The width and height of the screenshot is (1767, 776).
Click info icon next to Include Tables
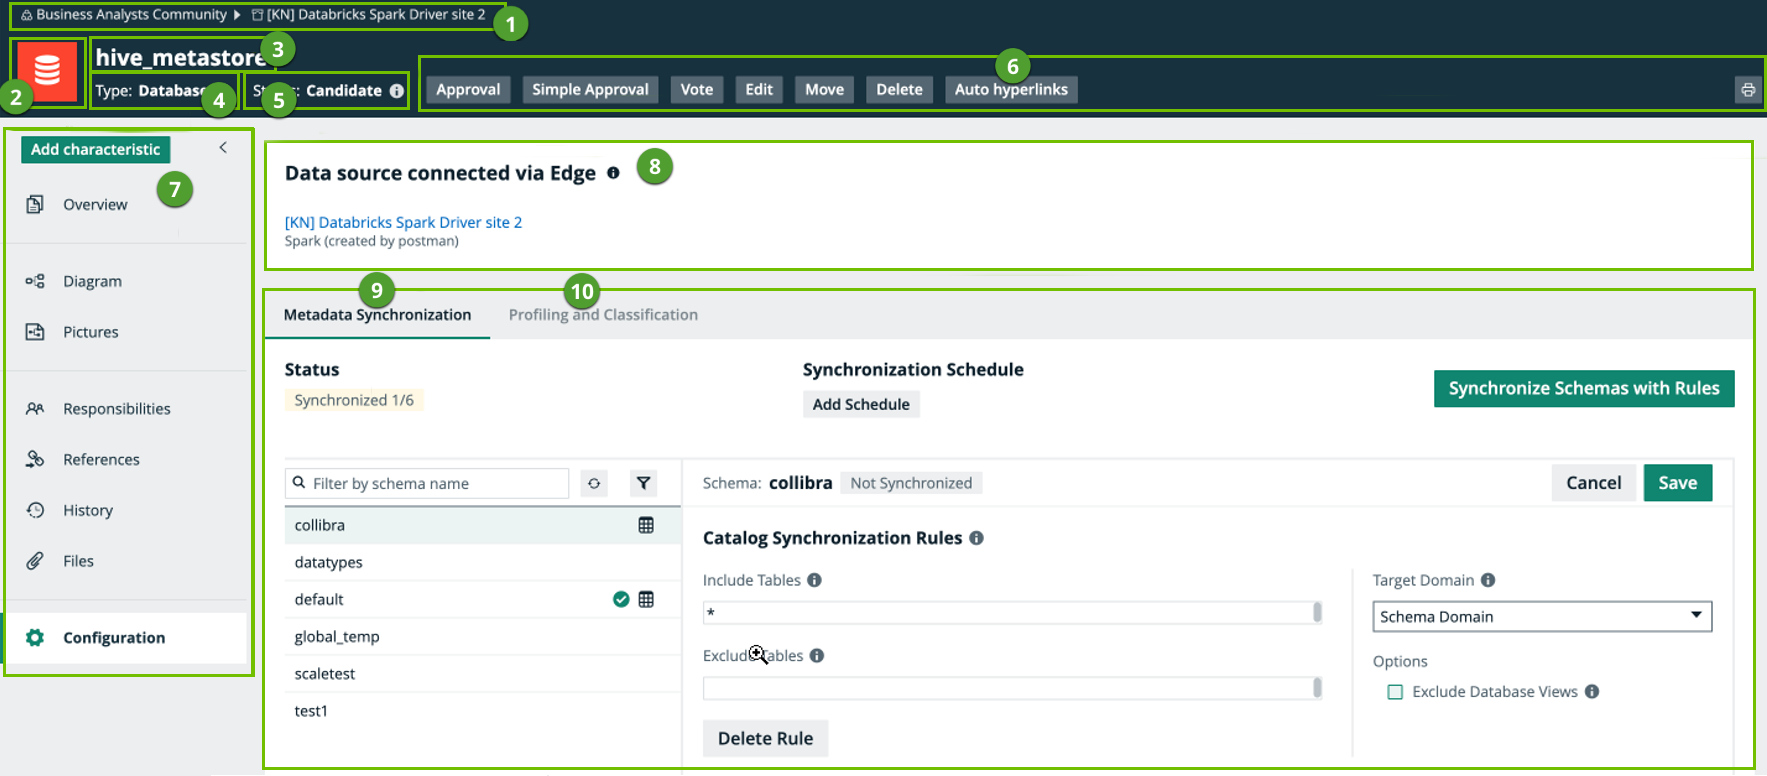tap(814, 581)
